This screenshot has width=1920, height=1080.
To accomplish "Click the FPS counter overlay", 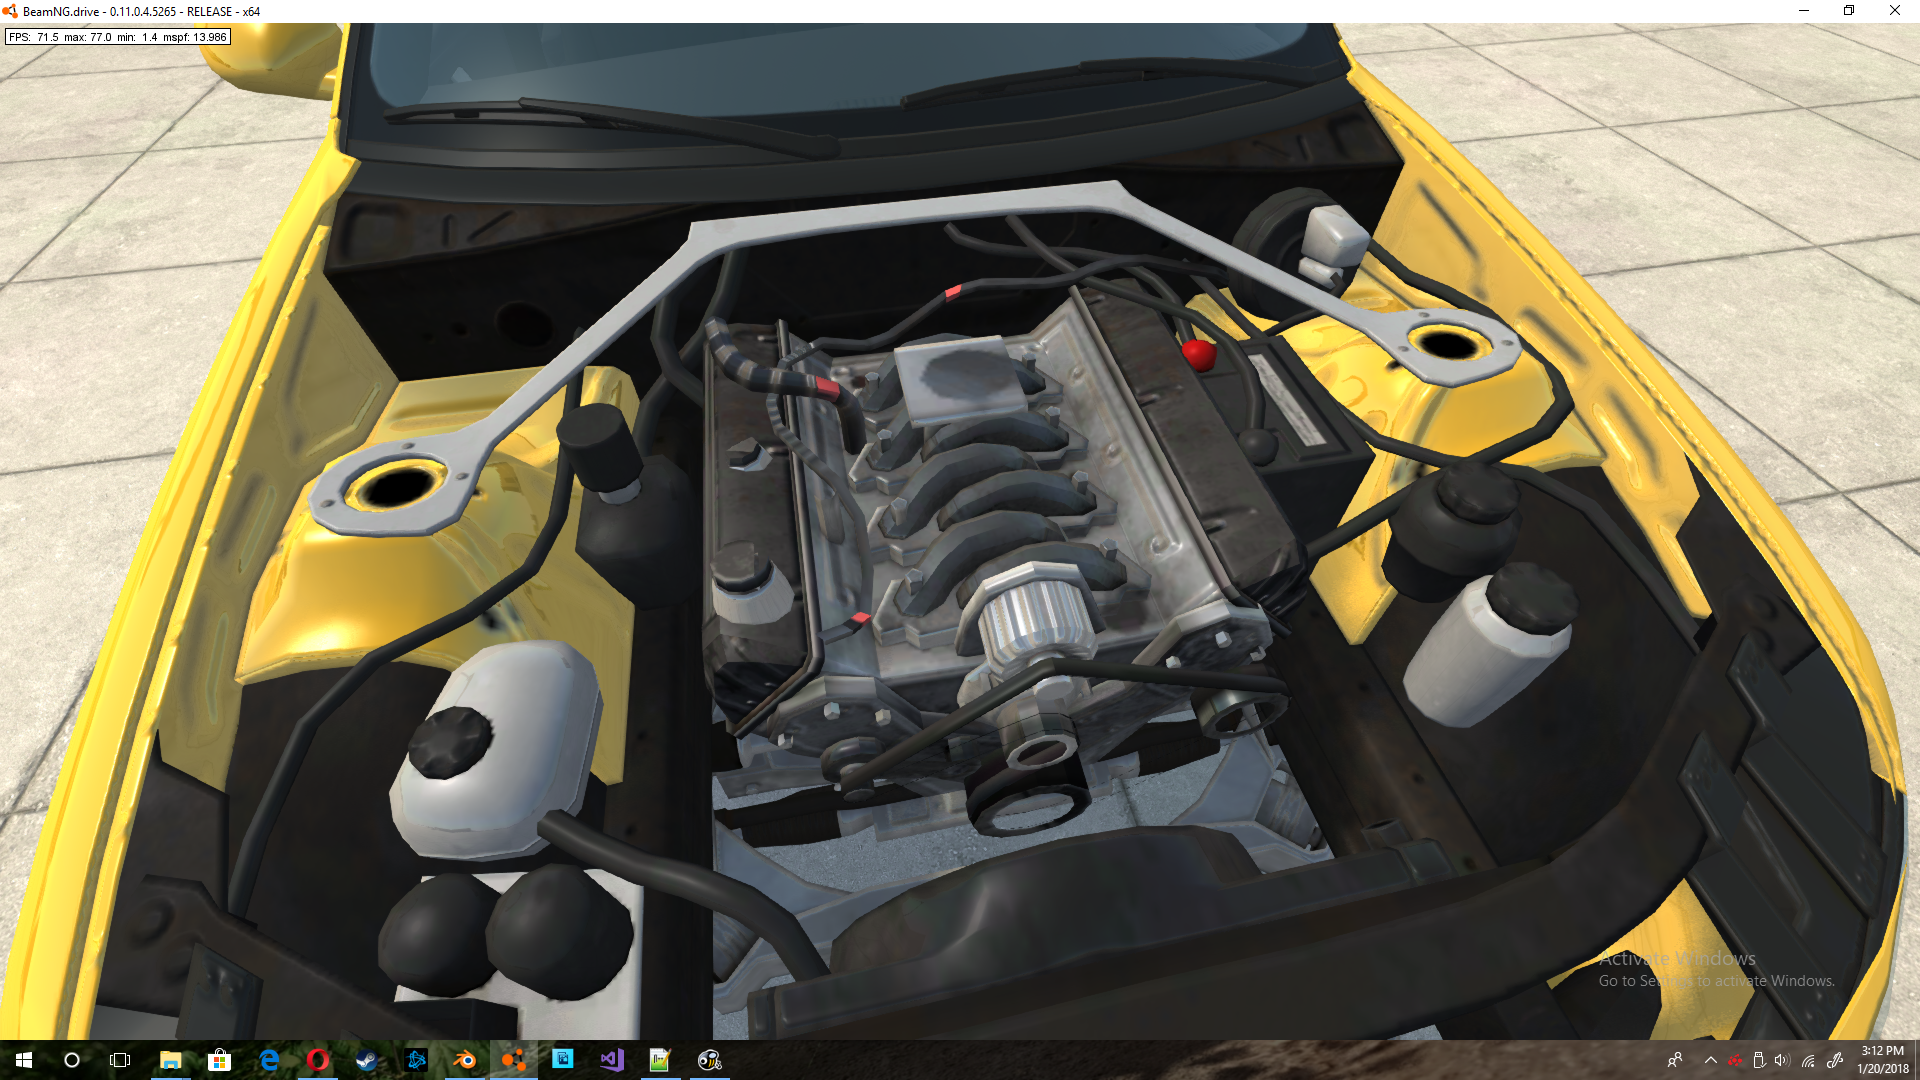I will [x=118, y=37].
